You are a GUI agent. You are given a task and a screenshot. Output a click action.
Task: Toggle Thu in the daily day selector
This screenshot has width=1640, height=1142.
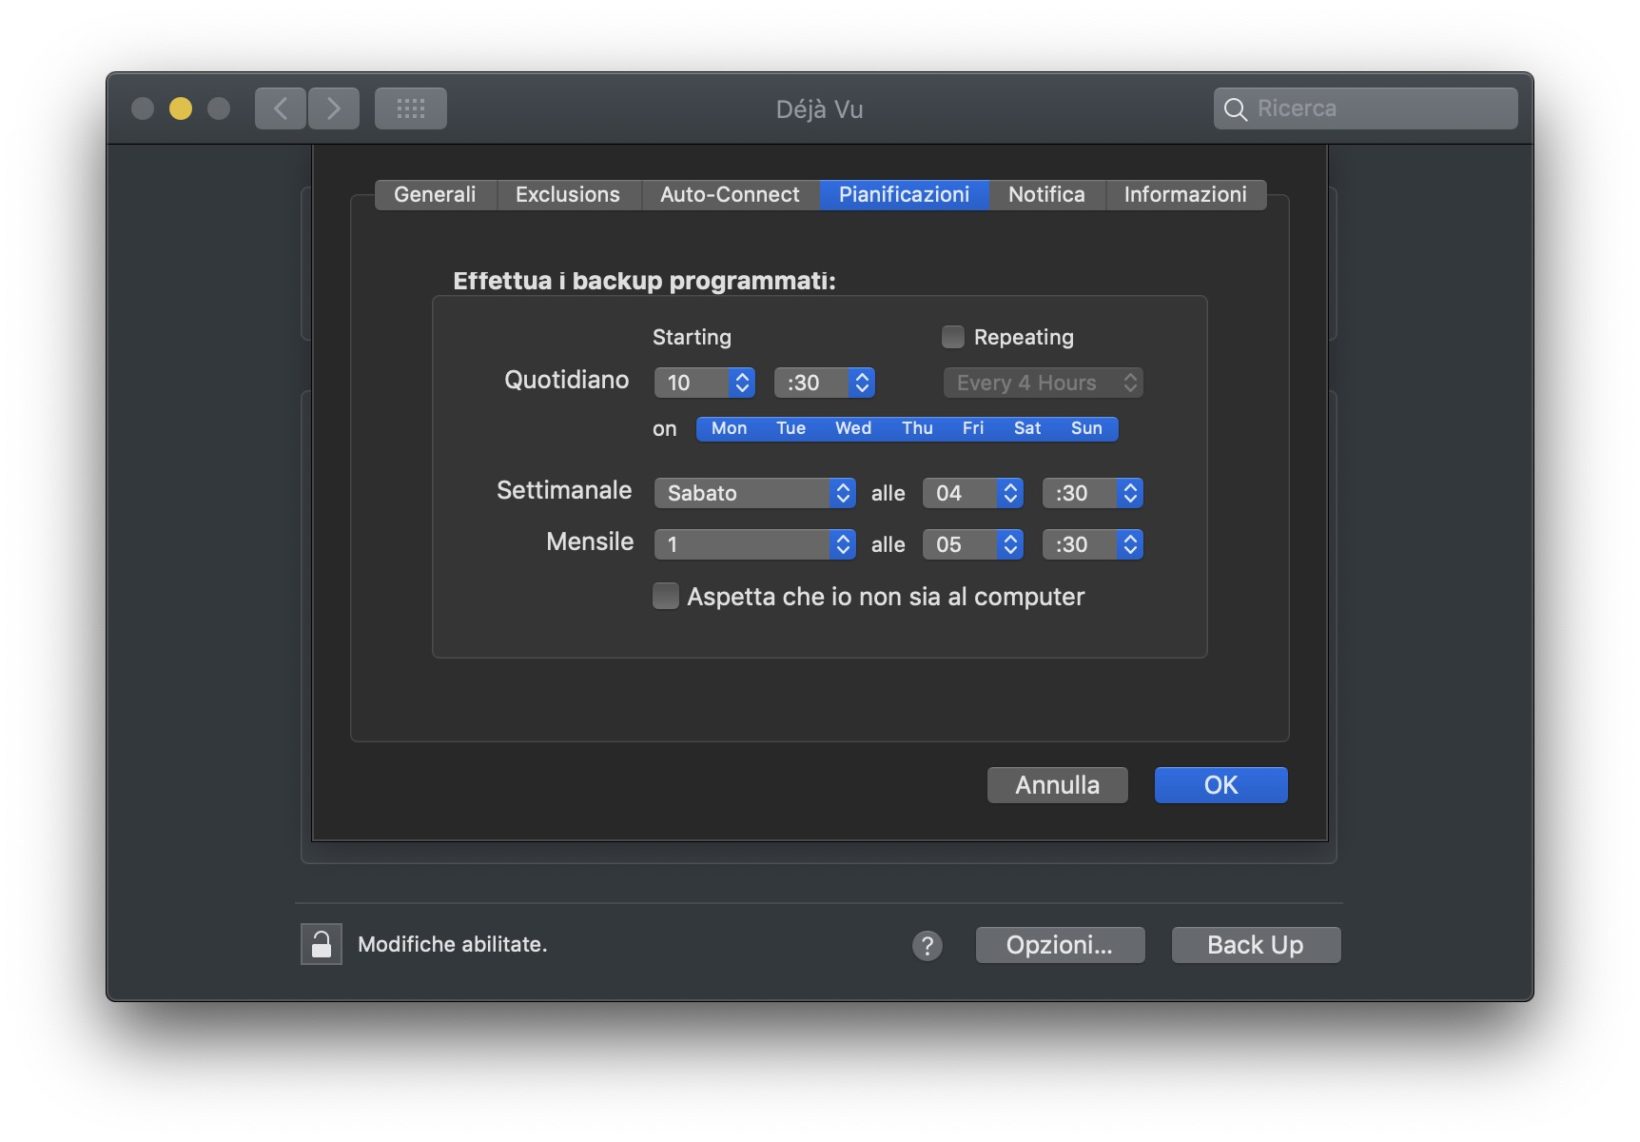[x=917, y=428]
